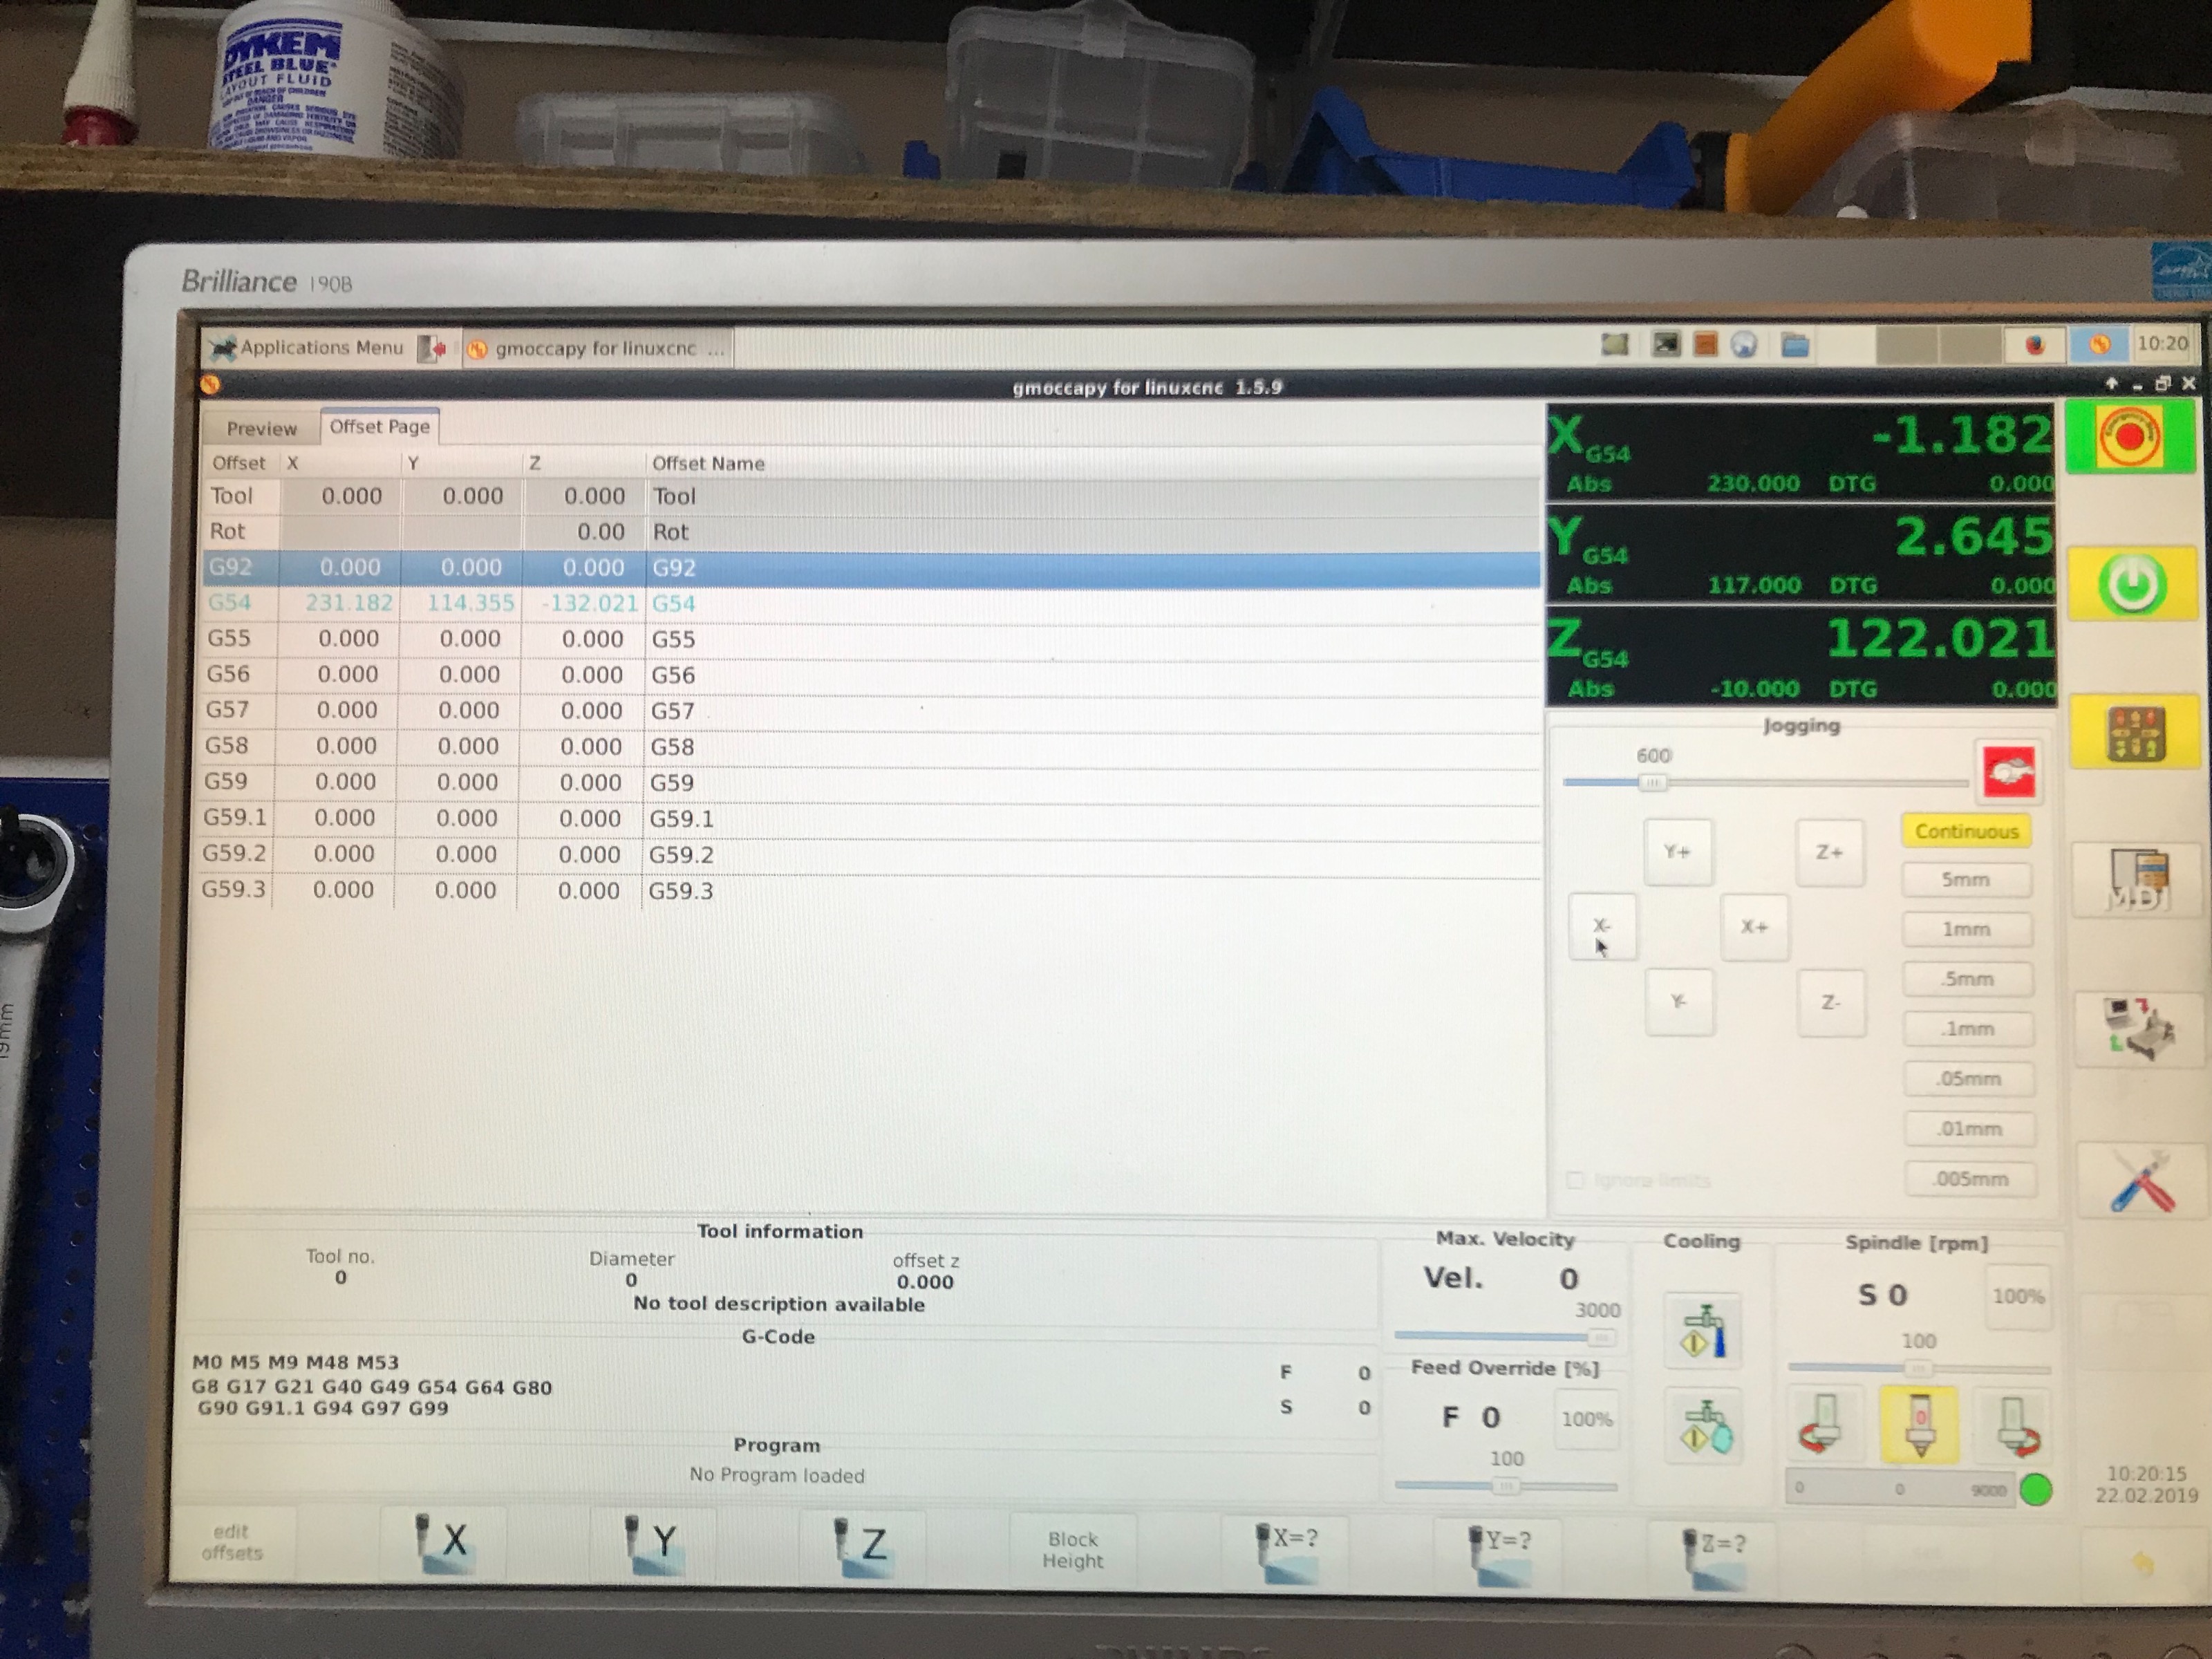
Task: Open the Applications Menu
Action: click(307, 347)
